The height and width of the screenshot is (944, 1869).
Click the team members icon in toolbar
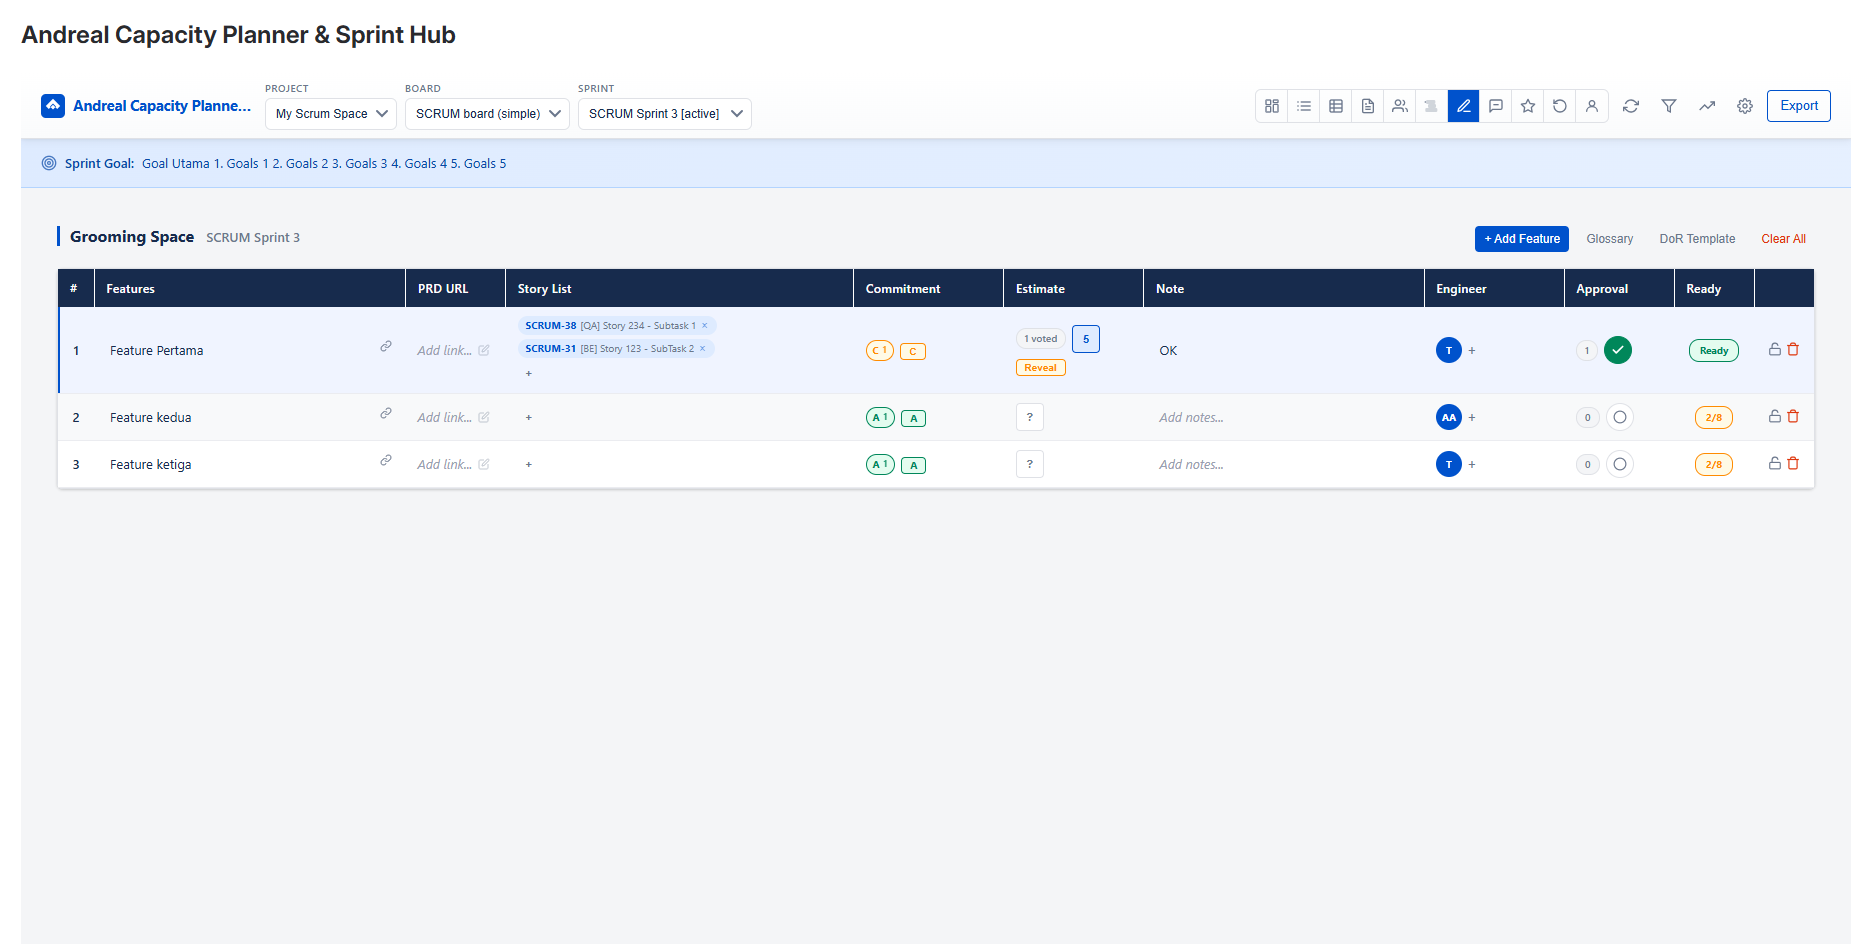pos(1399,105)
